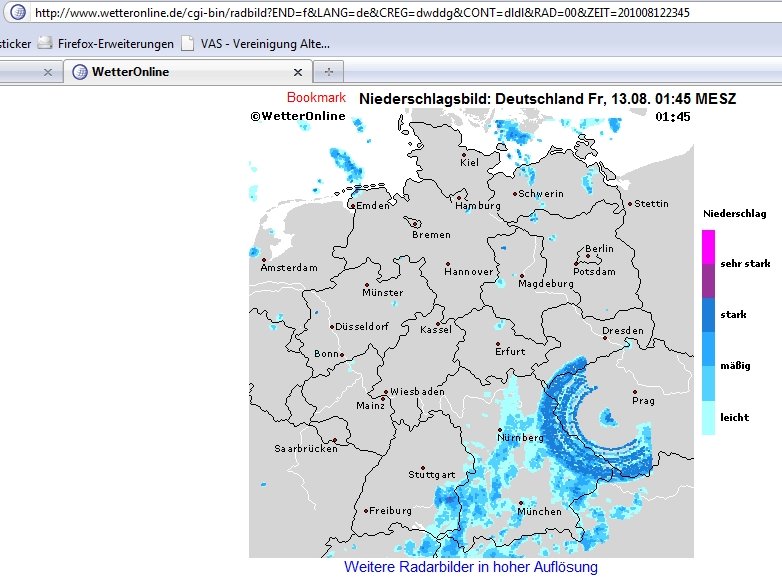The height and width of the screenshot is (578, 782).
Task: Close the tab left of WetterOnline
Action: click(48, 72)
